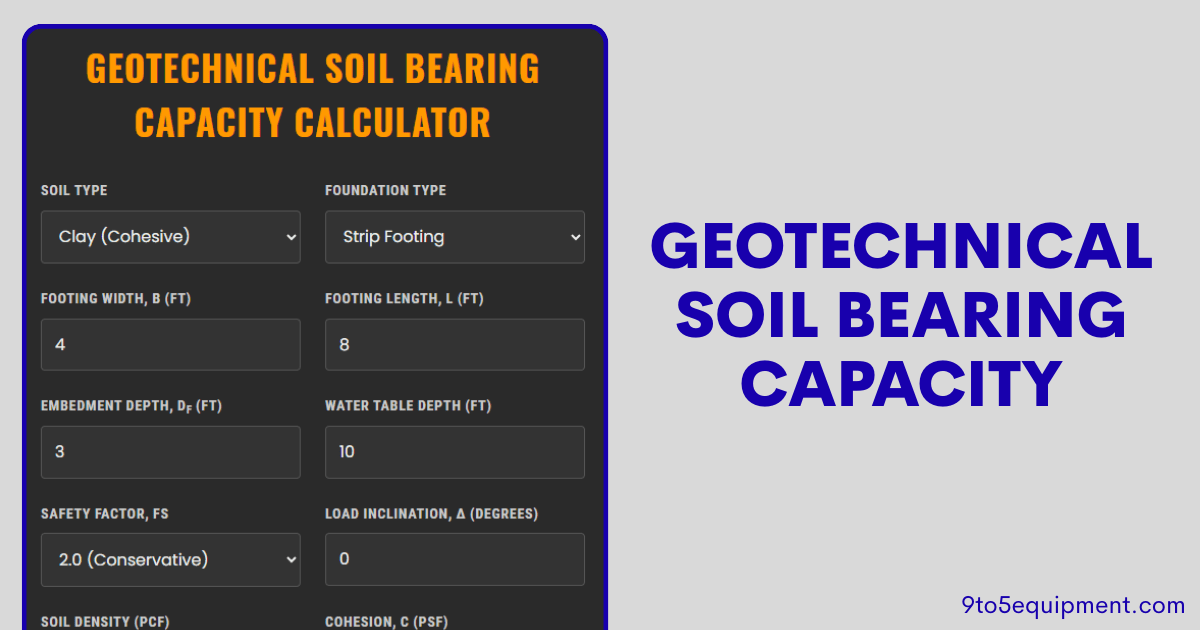Edit the Embedment Depth value of 3
The image size is (1200, 630).
point(170,452)
